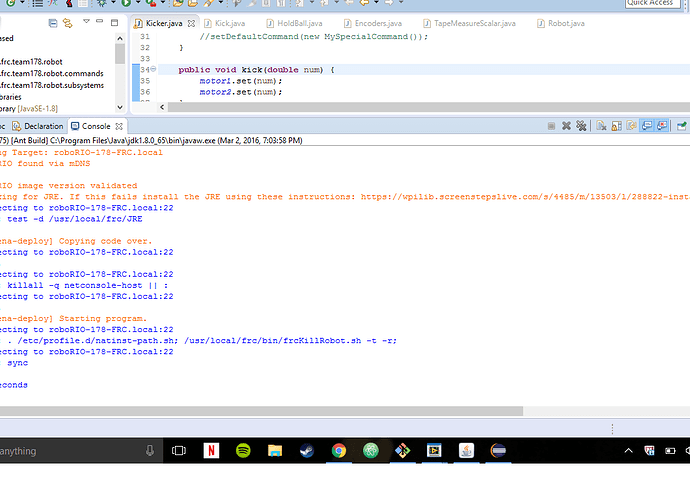Image resolution: width=690 pixels, height=500 pixels.
Task: Click the microphone icon in Windows search
Action: 150,450
